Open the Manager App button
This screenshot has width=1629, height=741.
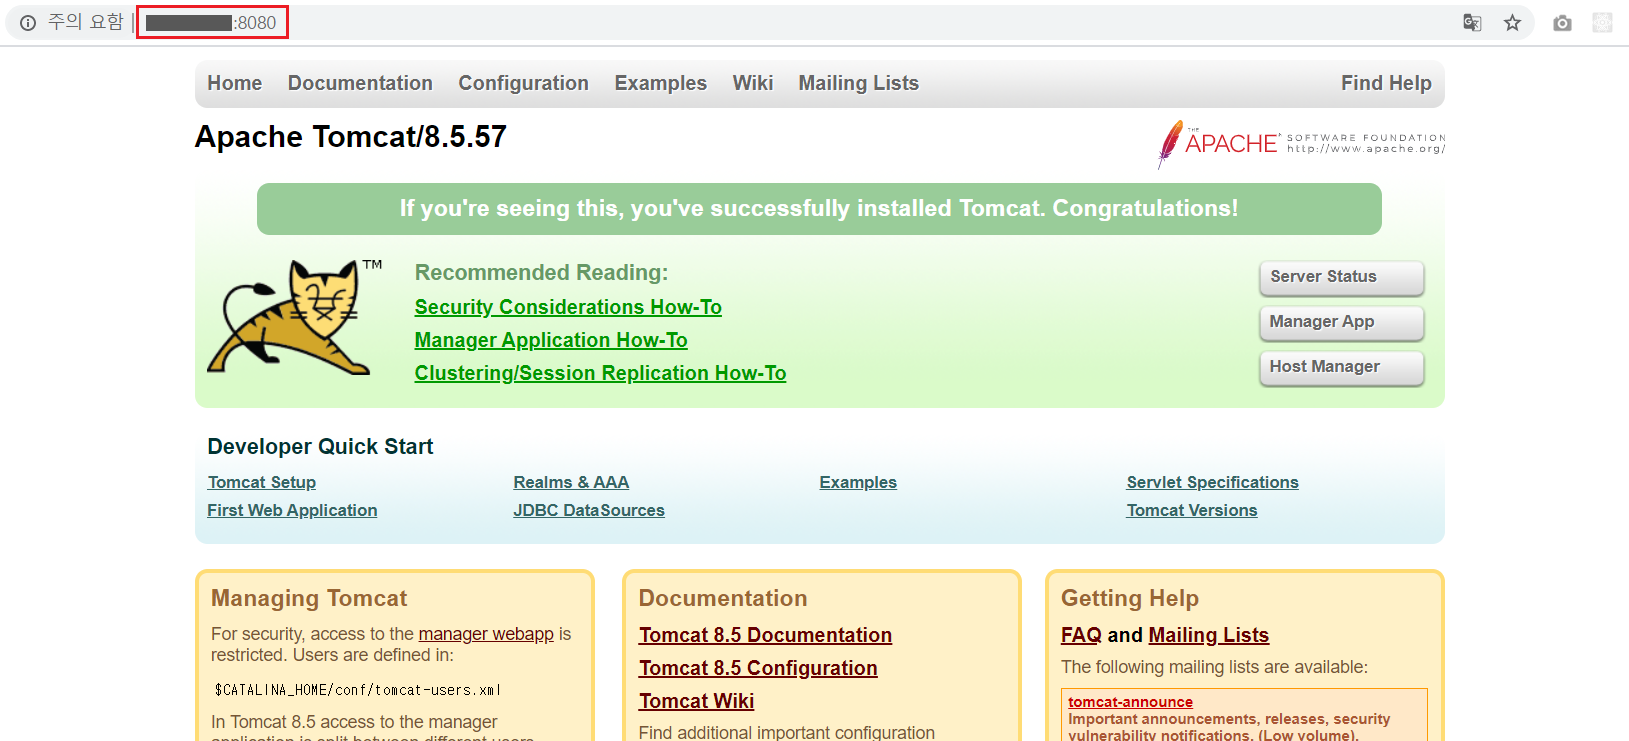pos(1341,323)
